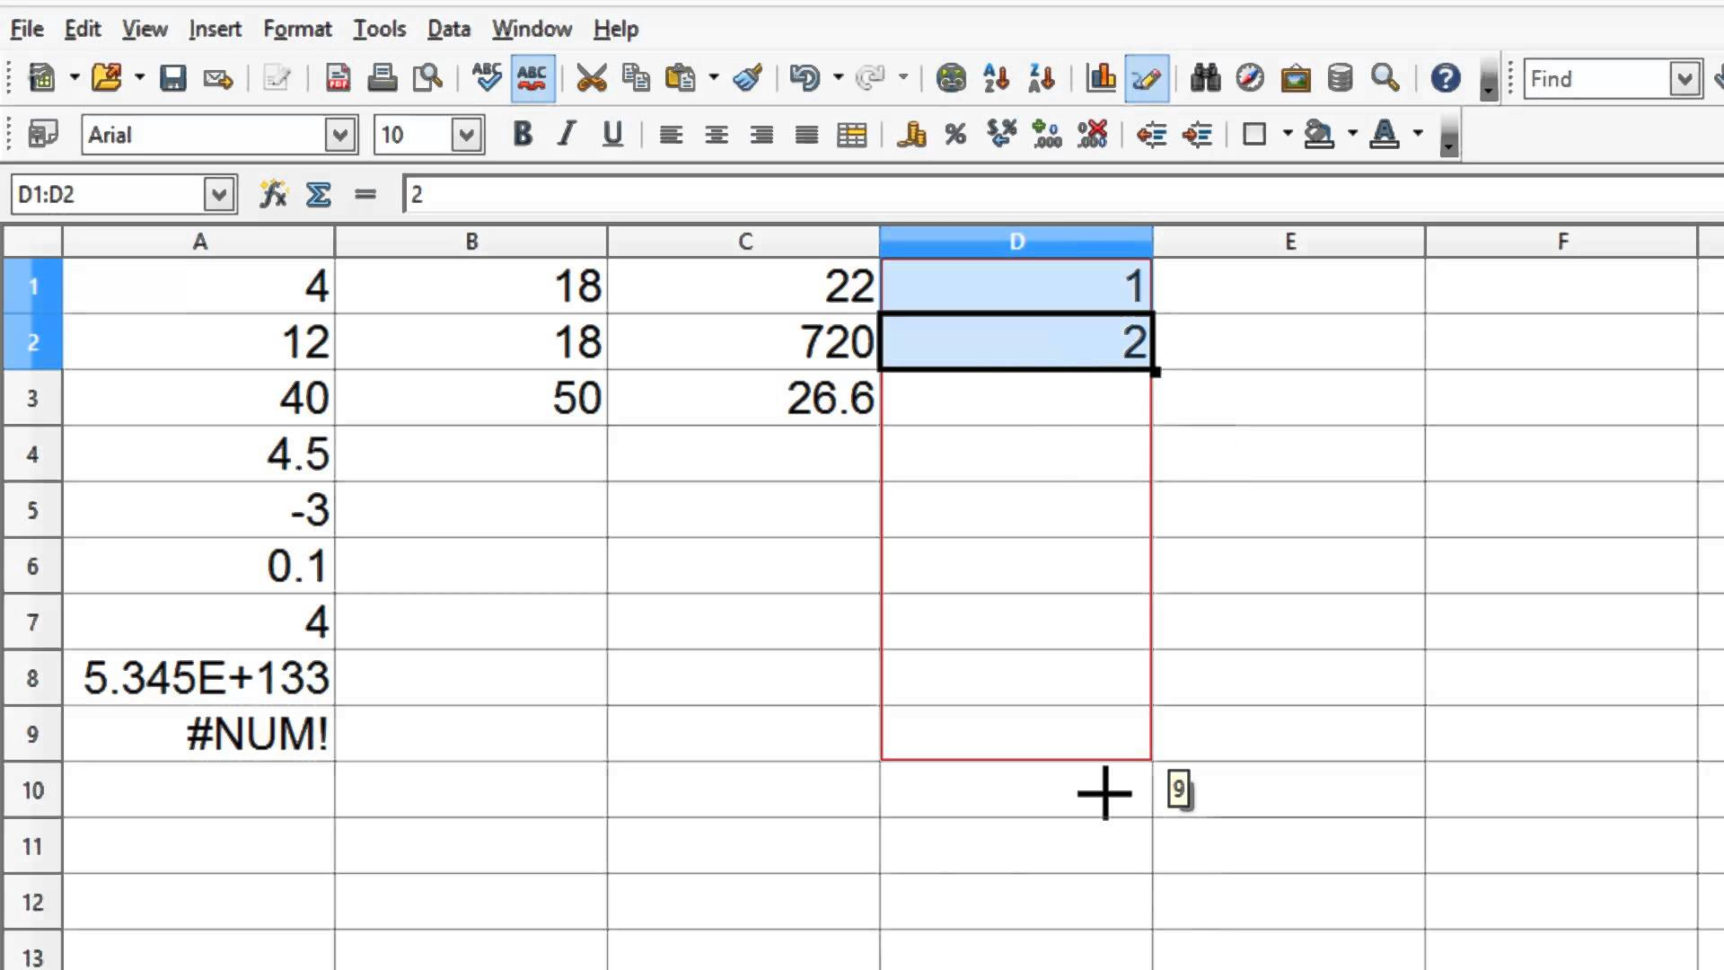Open the Gallery
Image resolution: width=1724 pixels, height=970 pixels.
click(x=1295, y=77)
